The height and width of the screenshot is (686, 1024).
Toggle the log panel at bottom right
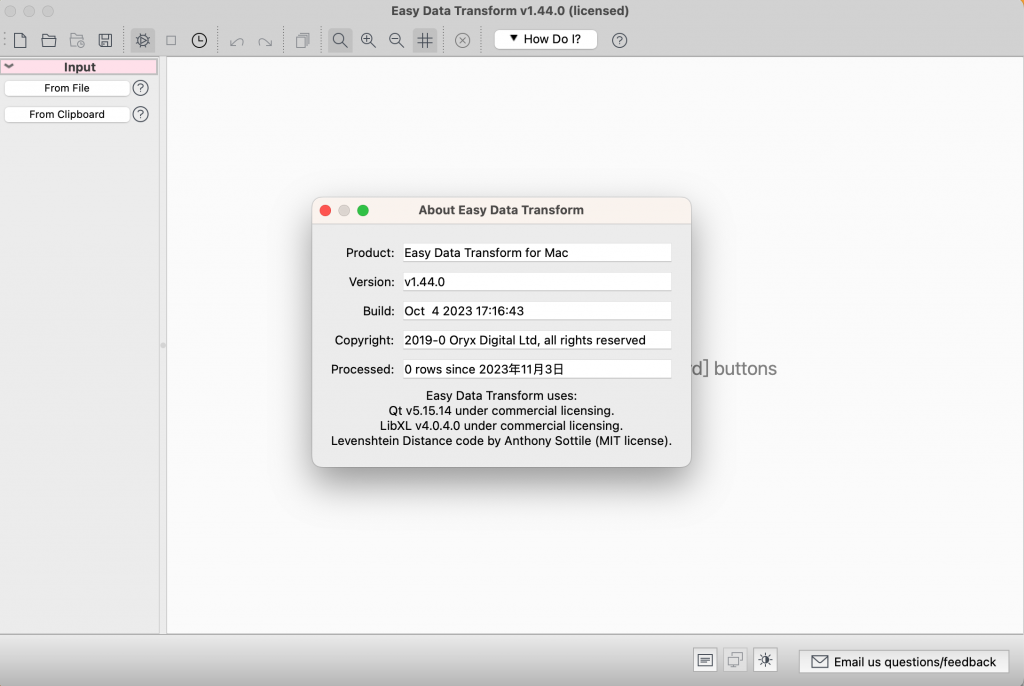pos(705,660)
